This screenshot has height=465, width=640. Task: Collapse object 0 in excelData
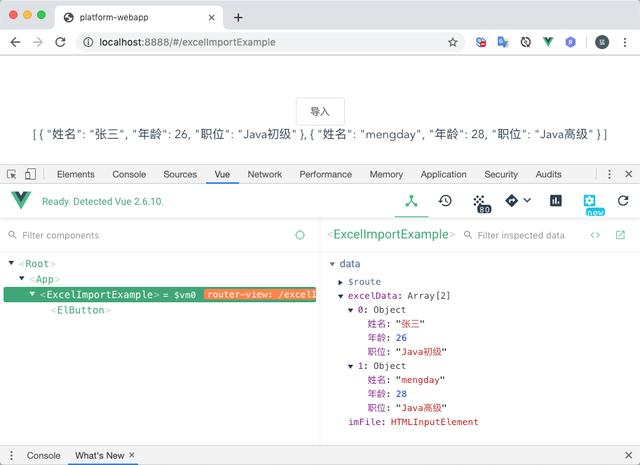(350, 310)
